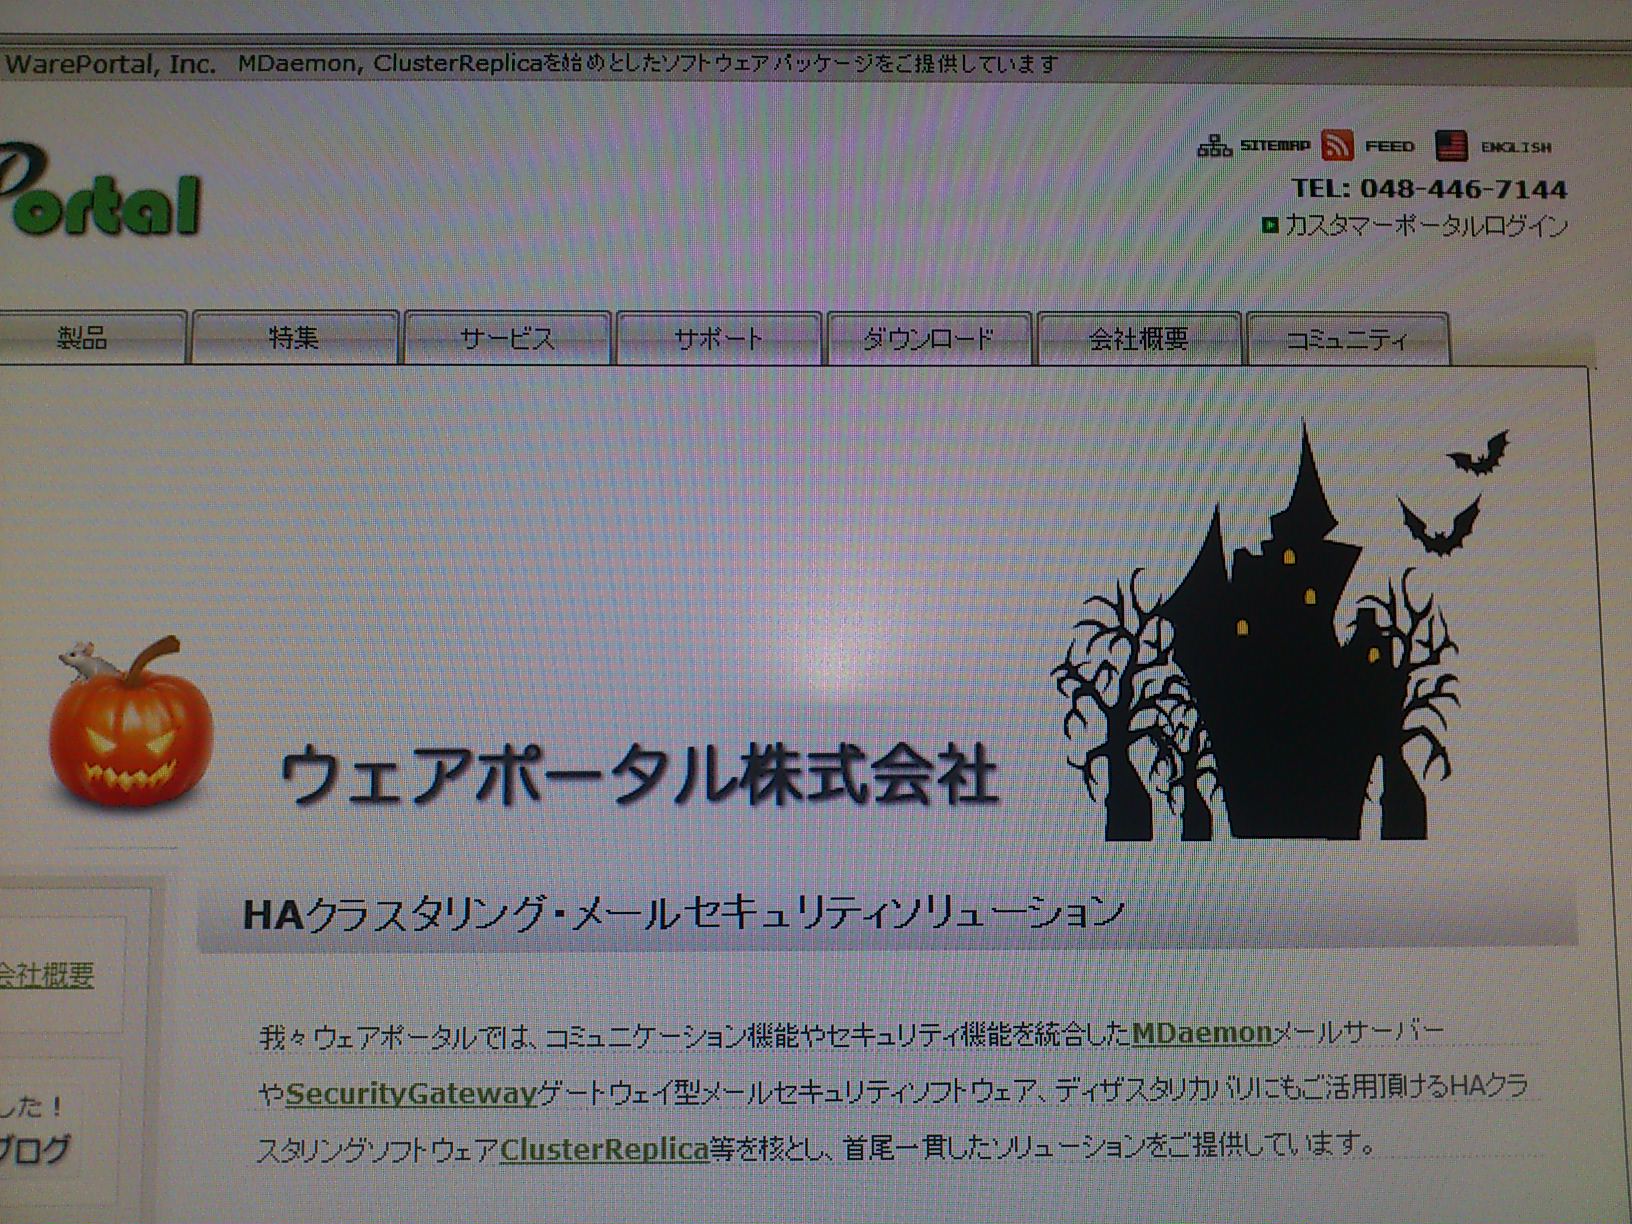Open the コミュニティ navigation tab
This screenshot has width=1632, height=1224.
coord(1347,339)
